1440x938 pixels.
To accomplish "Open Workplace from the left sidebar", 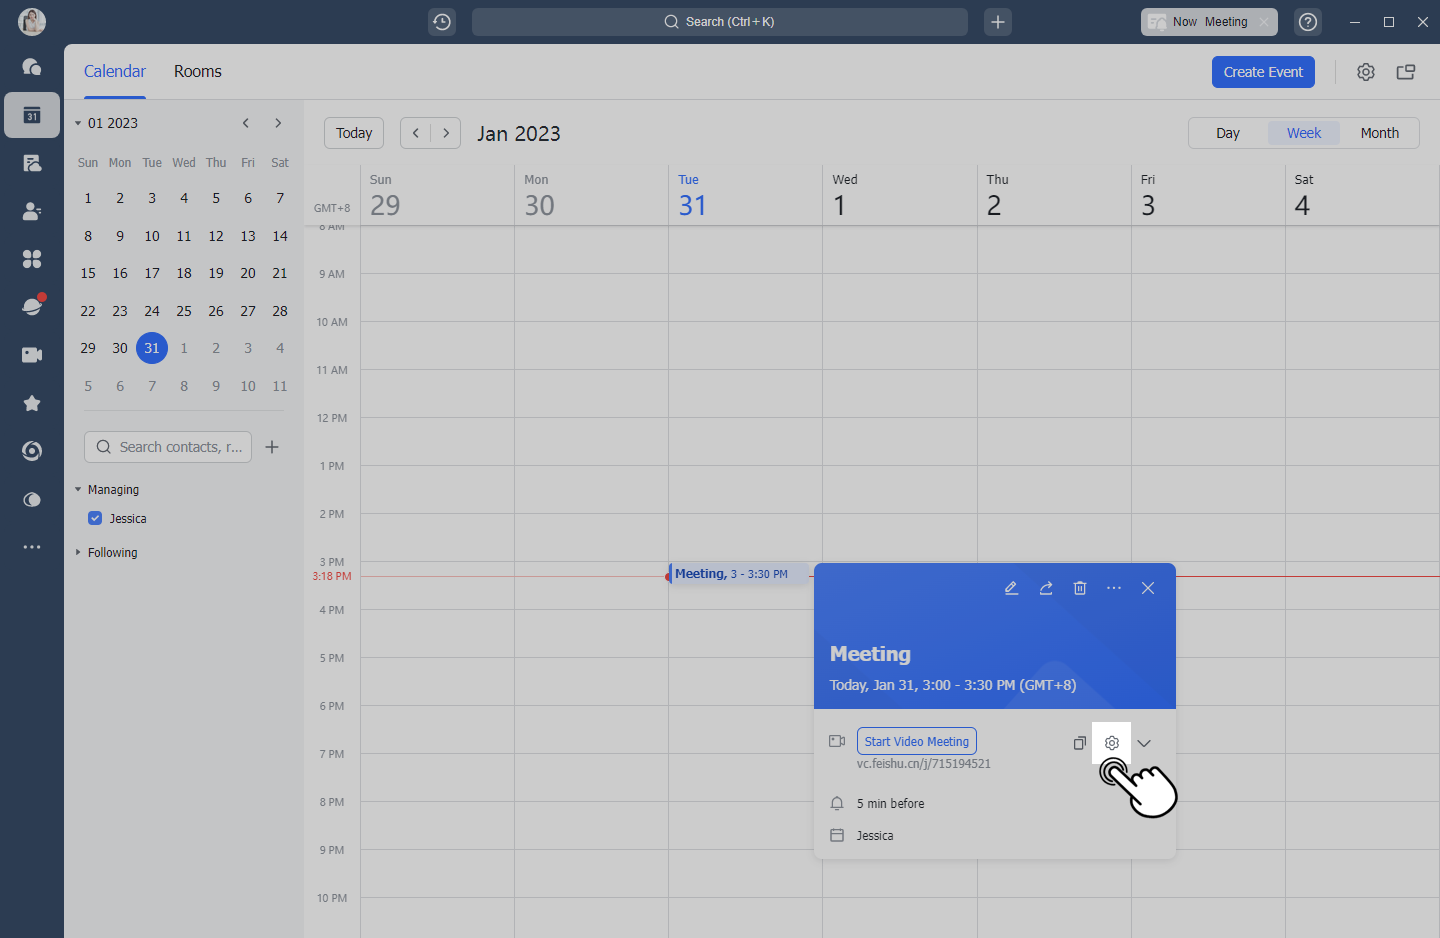I will pyautogui.click(x=31, y=258).
